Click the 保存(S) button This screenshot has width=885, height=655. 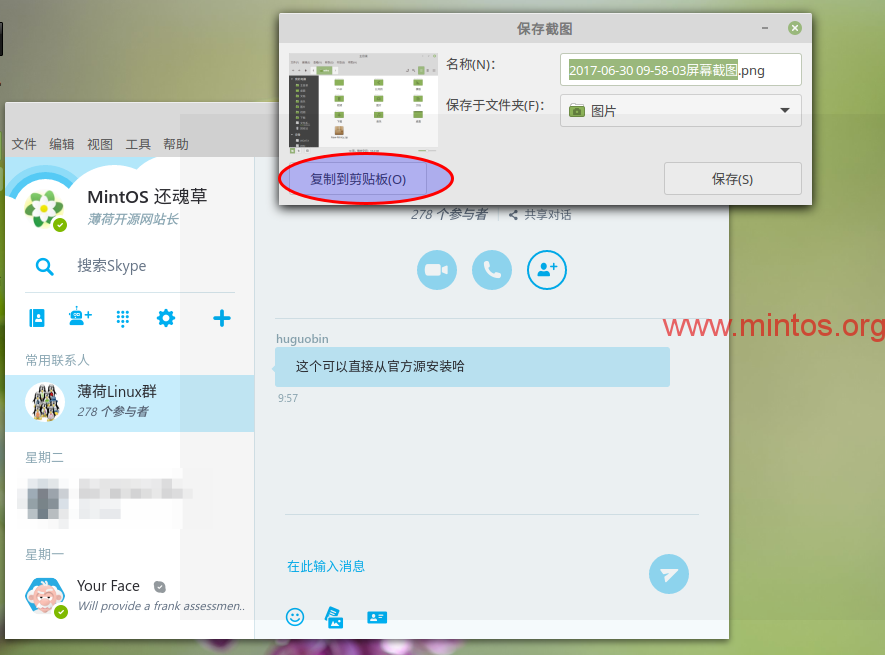tap(733, 179)
